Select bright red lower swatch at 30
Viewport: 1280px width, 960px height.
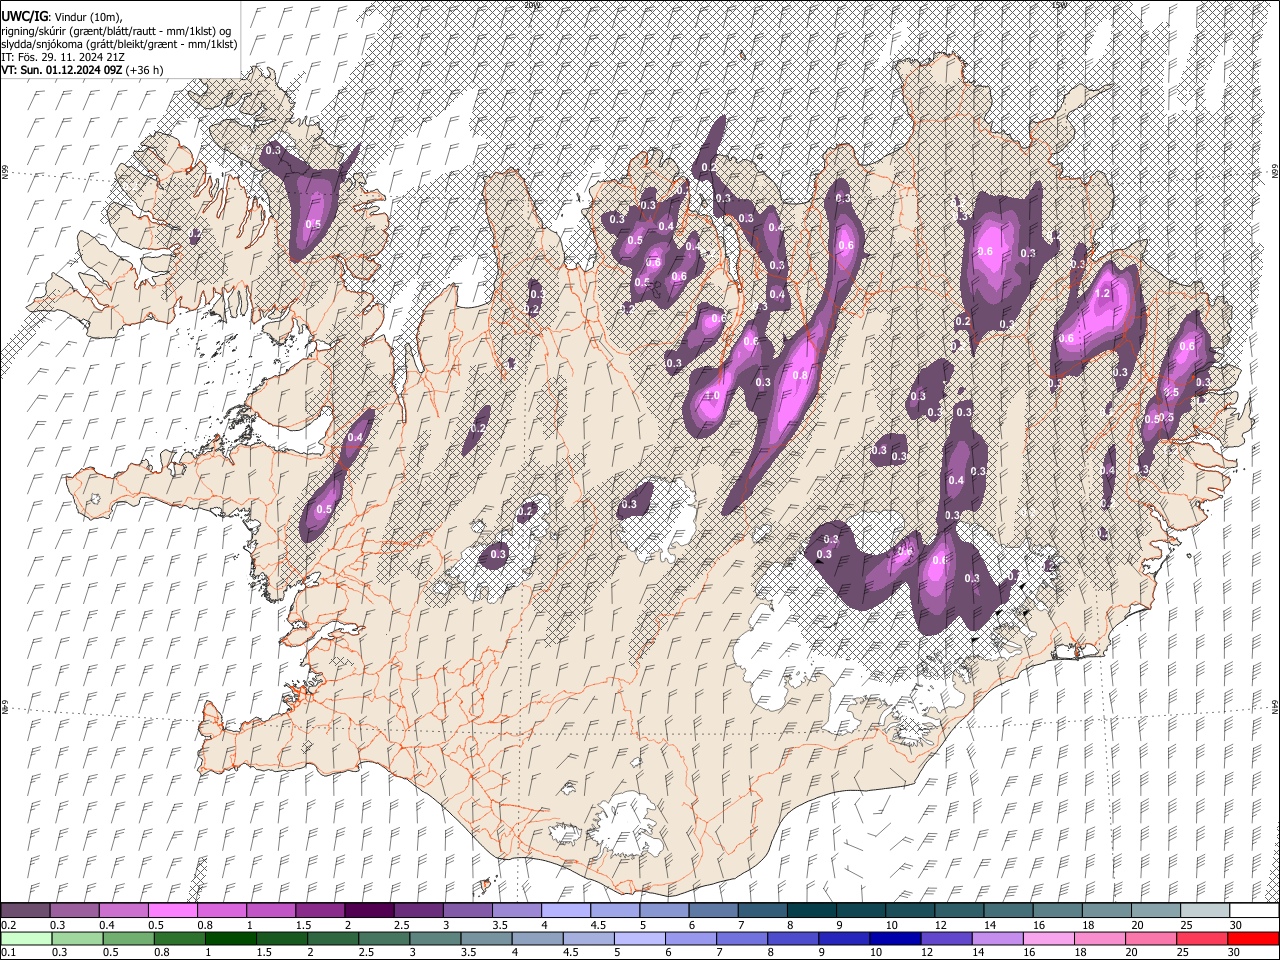[x=1254, y=938]
